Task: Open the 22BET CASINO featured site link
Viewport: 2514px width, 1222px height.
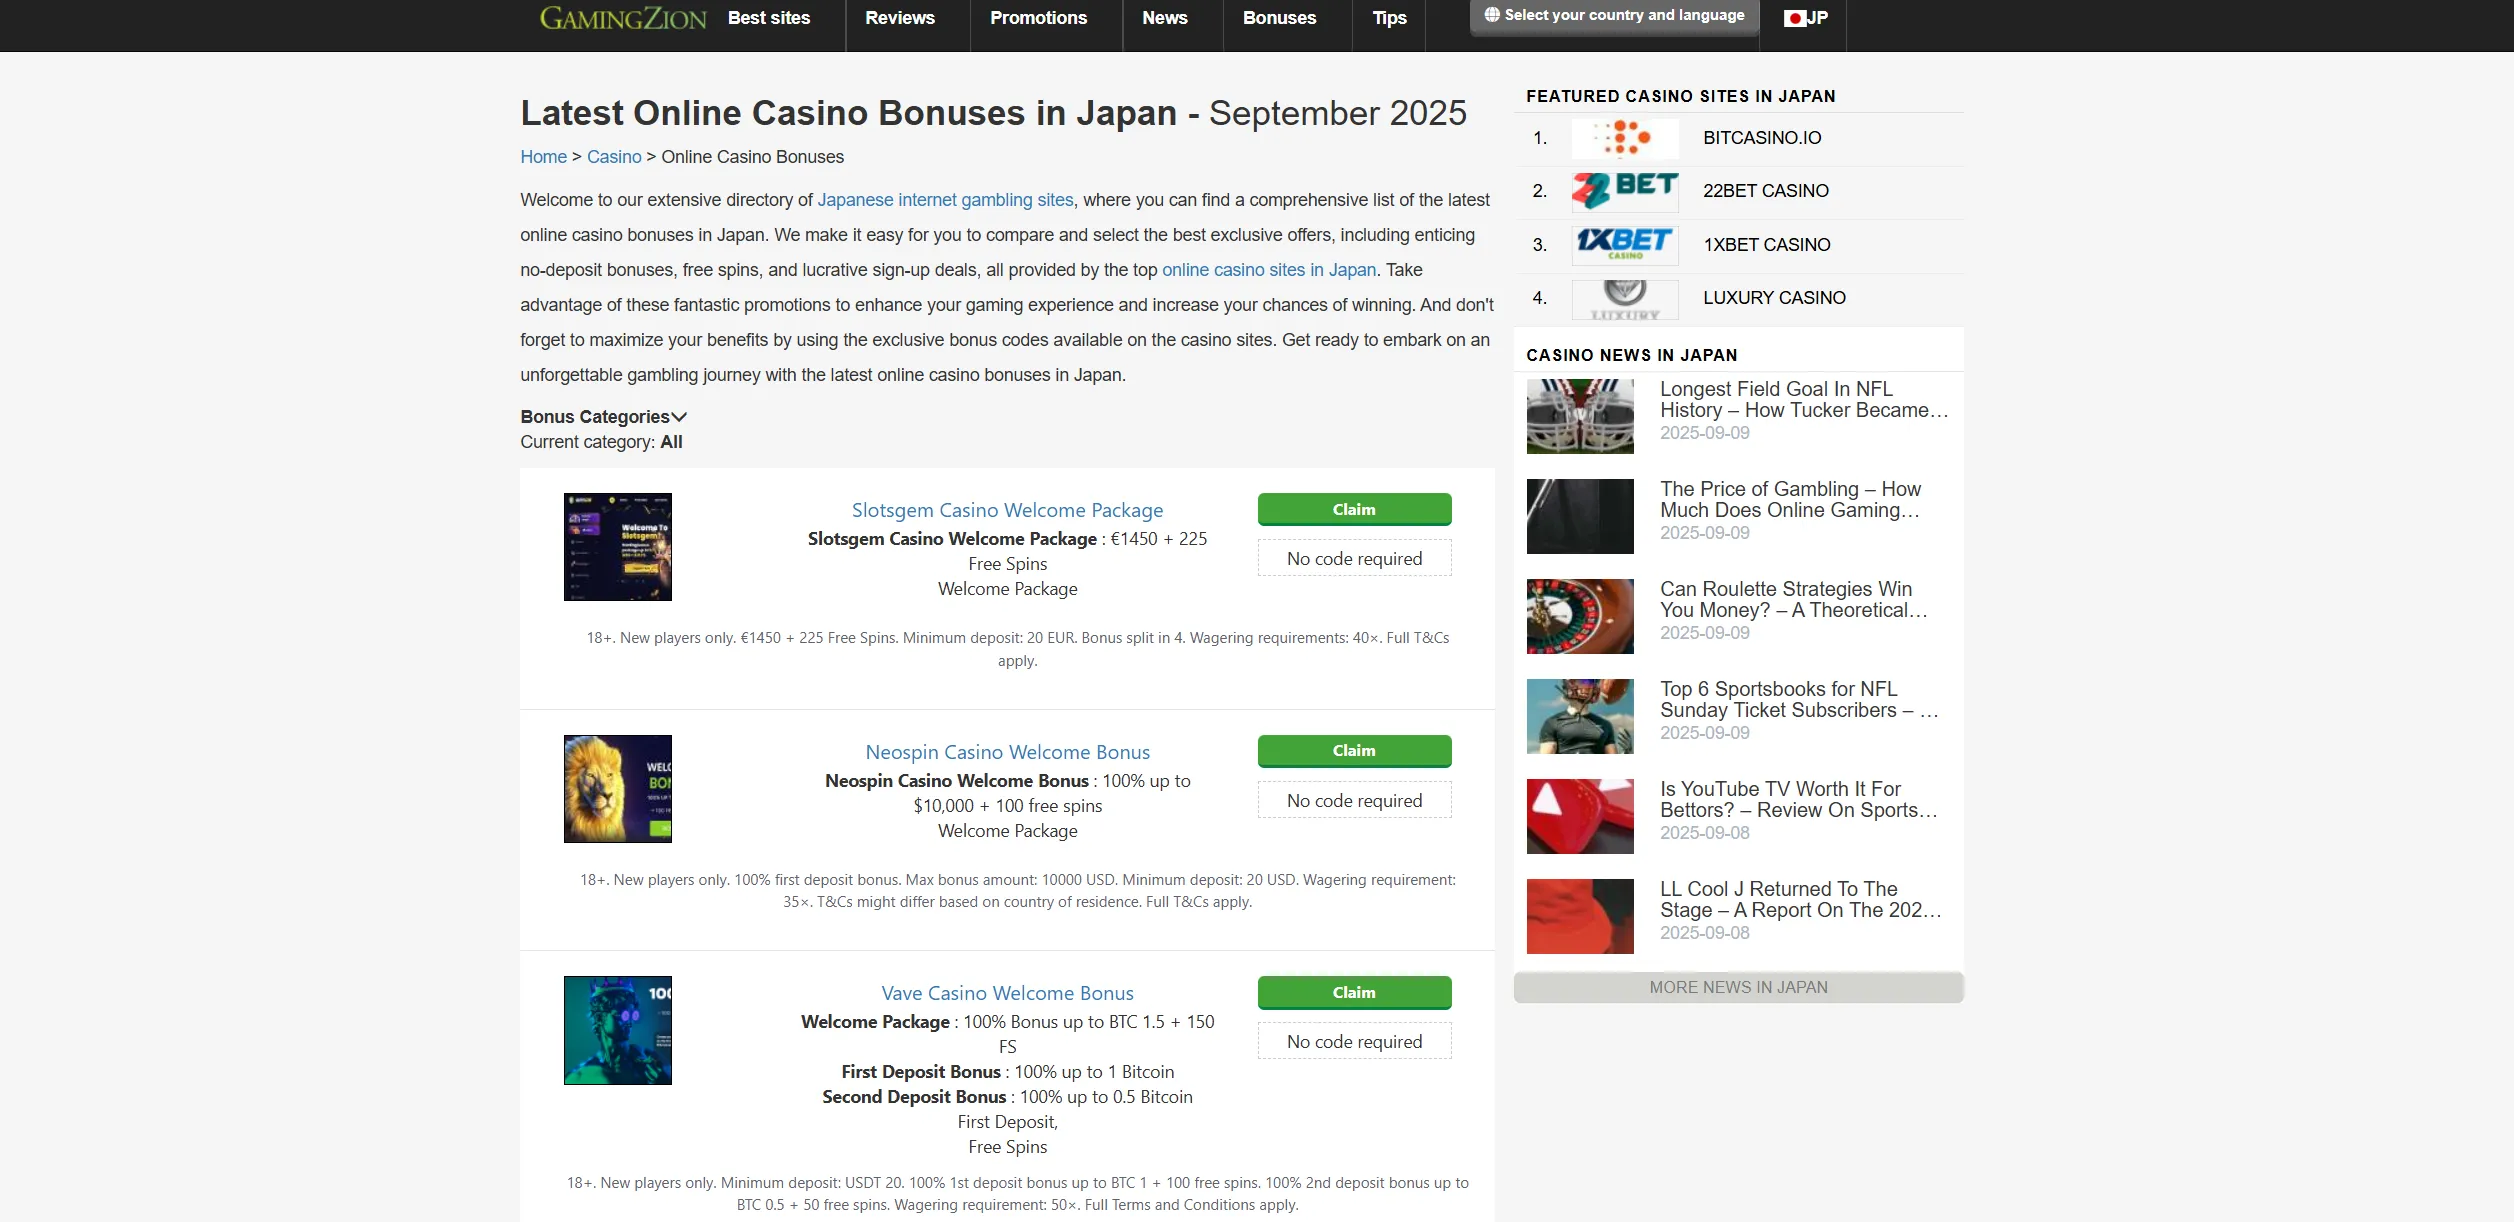Action: point(1765,191)
